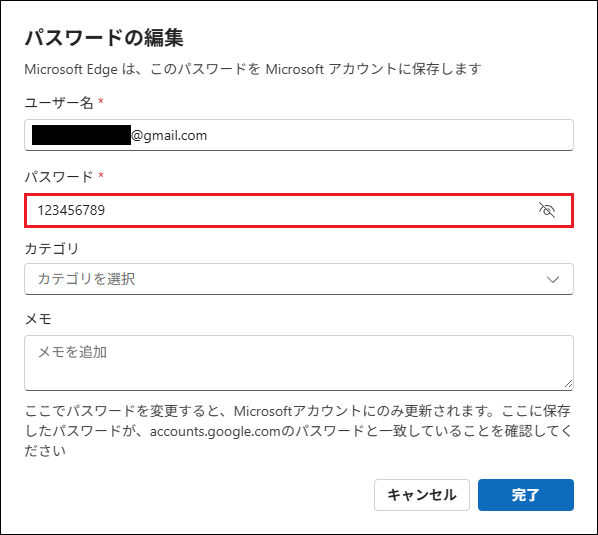
Task: Click the メモ label
Action: point(38,319)
